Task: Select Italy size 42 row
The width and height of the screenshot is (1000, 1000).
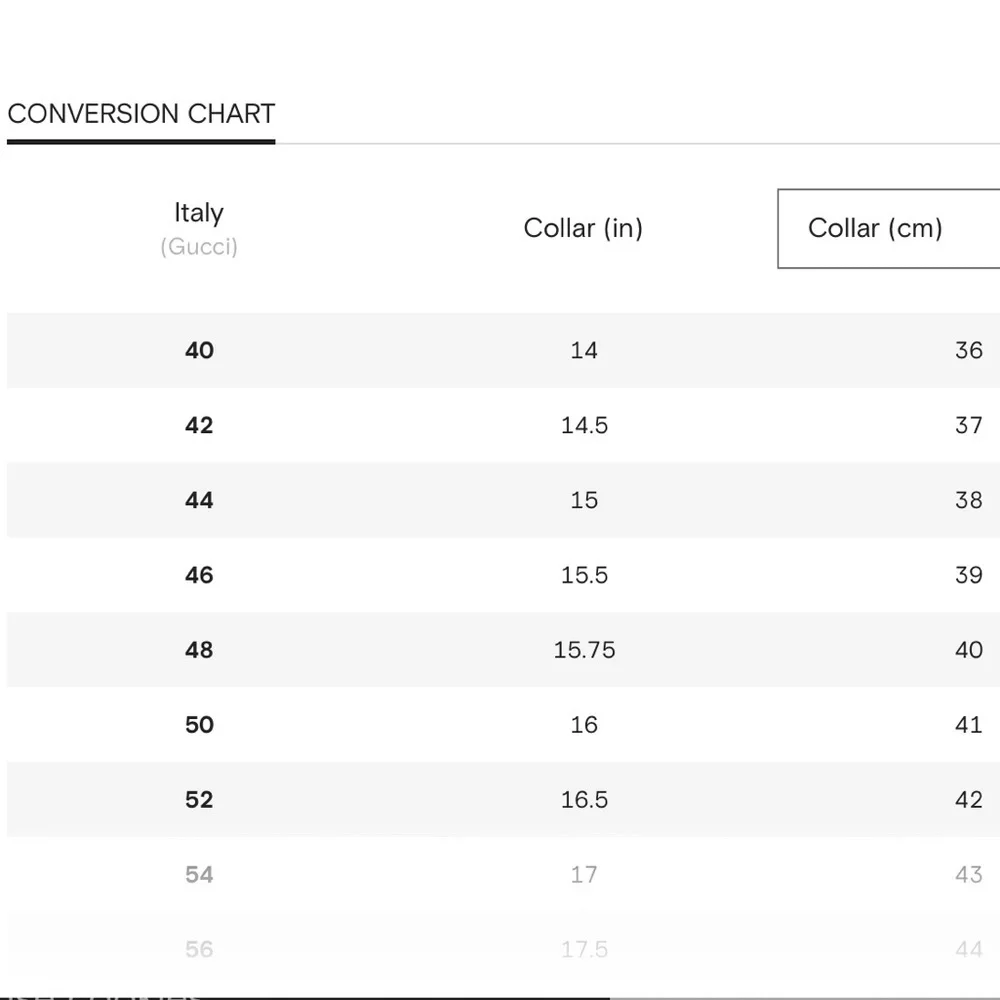Action: (503, 425)
